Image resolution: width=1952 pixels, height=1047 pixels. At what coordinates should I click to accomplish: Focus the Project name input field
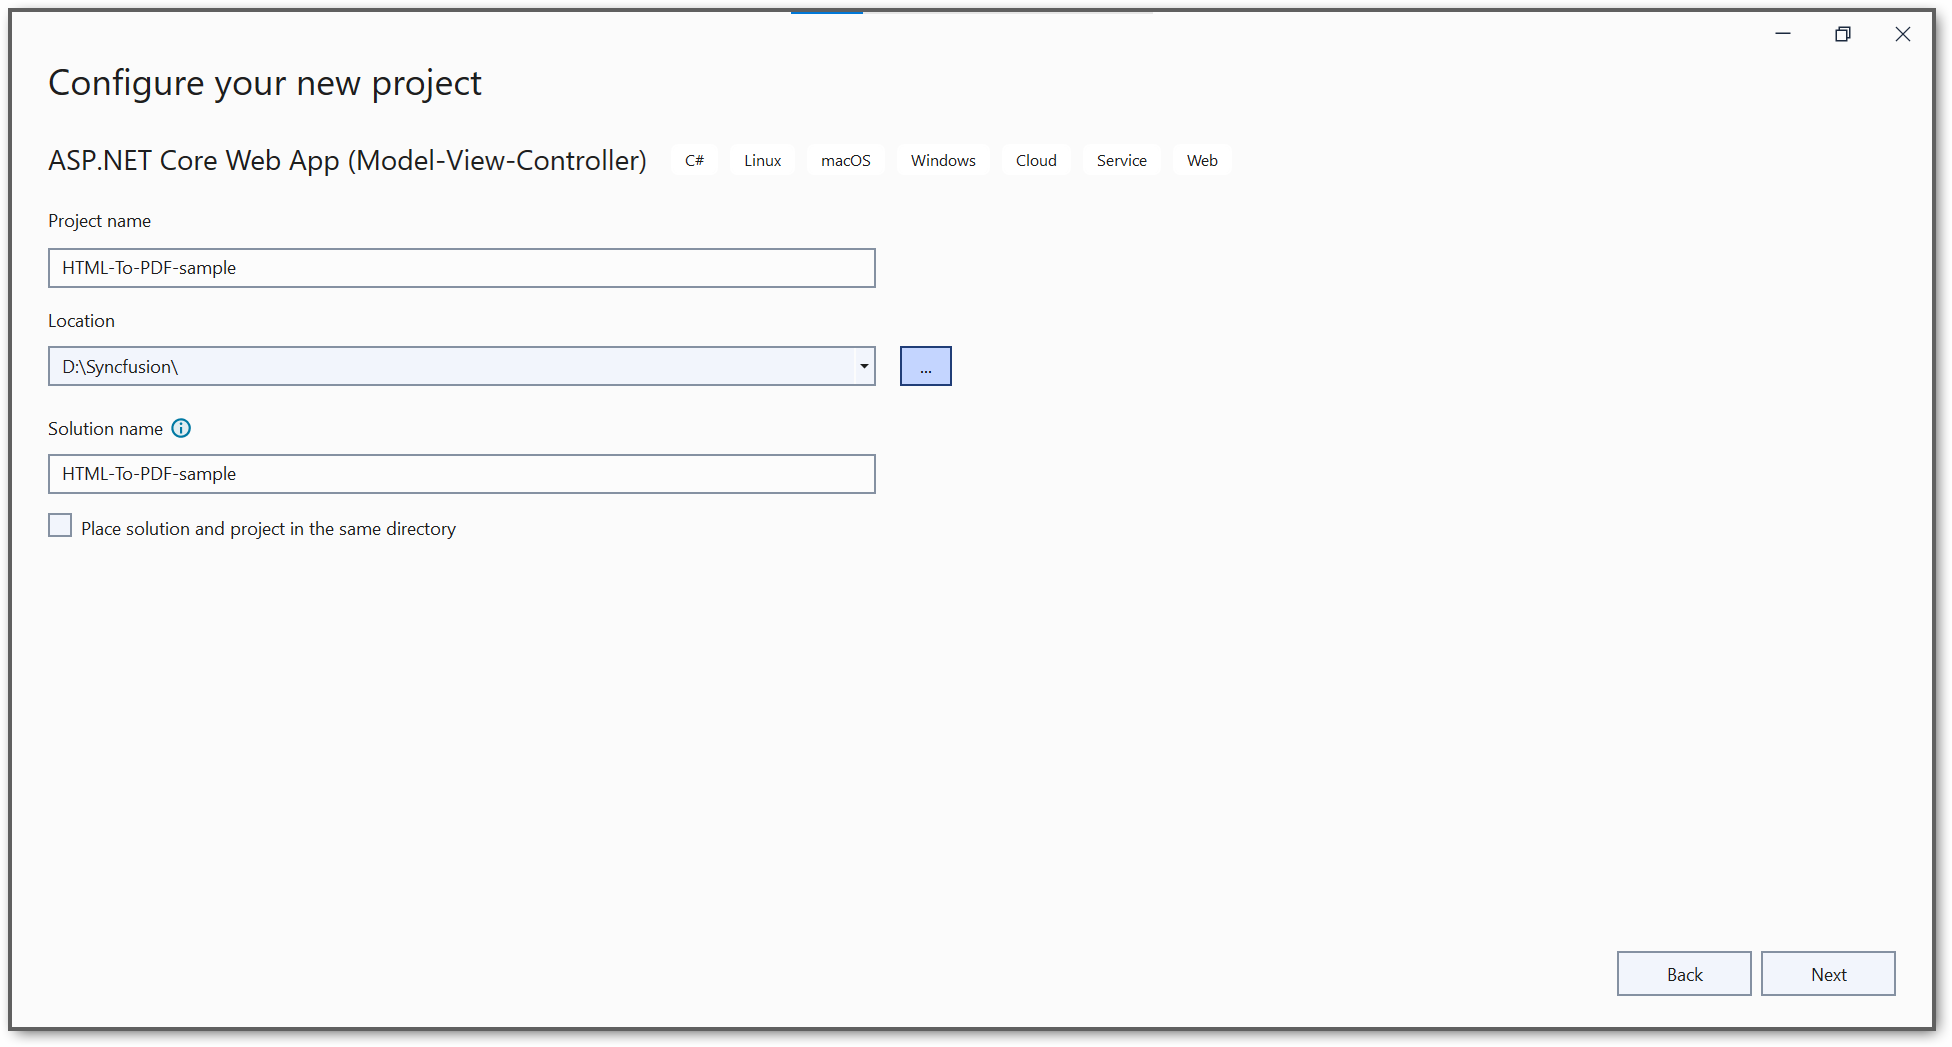(462, 268)
